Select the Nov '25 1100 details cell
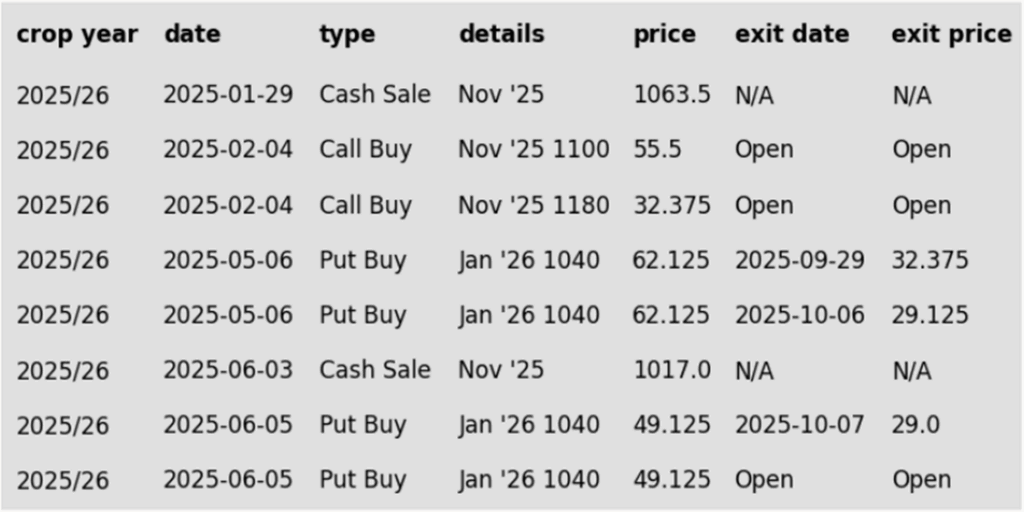1024x512 pixels. [x=533, y=150]
